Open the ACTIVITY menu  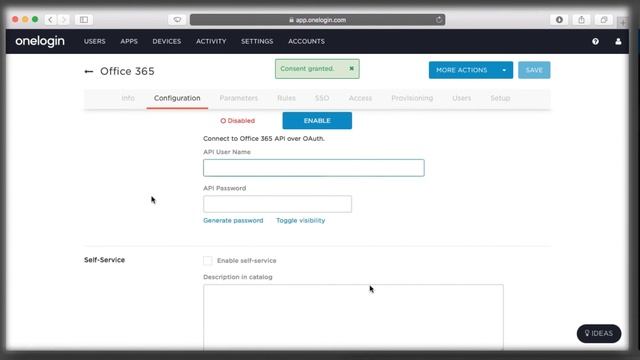211,41
